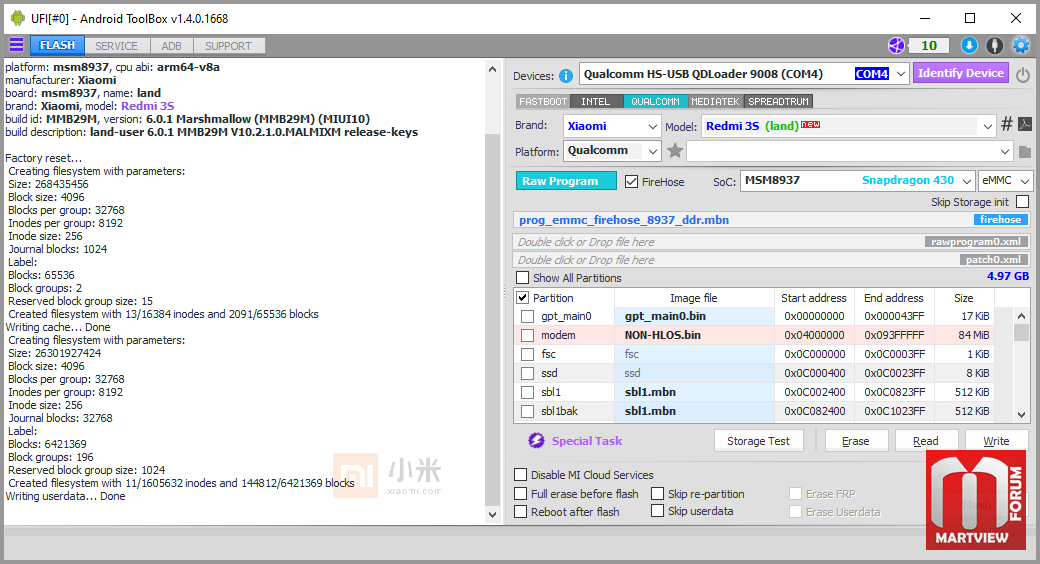Click the NON-HLOS.bin image file cell
The width and height of the screenshot is (1040, 564).
click(x=694, y=335)
